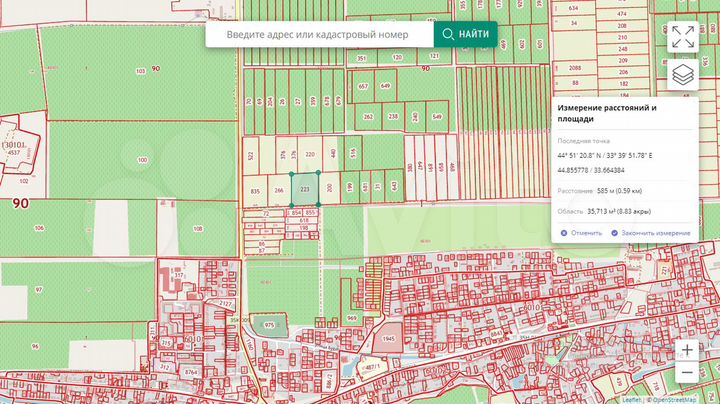Zoom out with the minus button
The width and height of the screenshot is (720, 404).
pos(687,373)
